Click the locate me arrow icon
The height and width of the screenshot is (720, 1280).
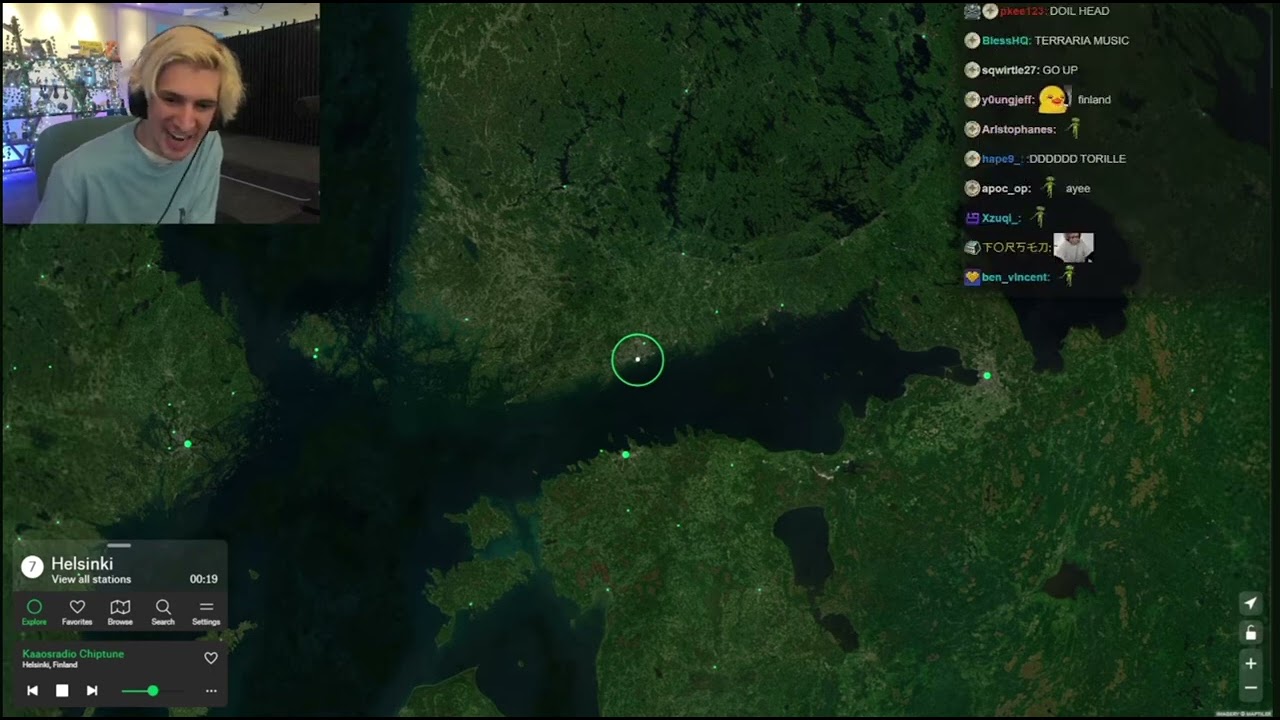pos(1250,603)
